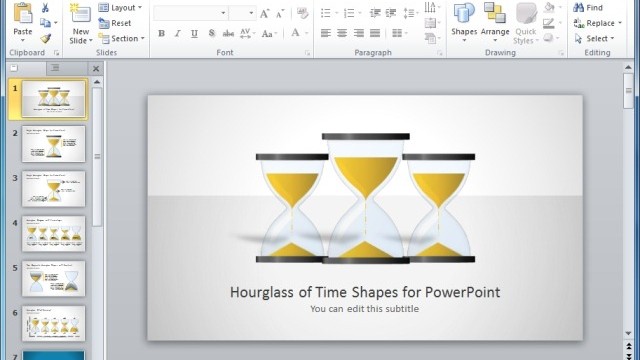The height and width of the screenshot is (360, 640).
Task: Toggle bold formatting
Action: [161, 33]
